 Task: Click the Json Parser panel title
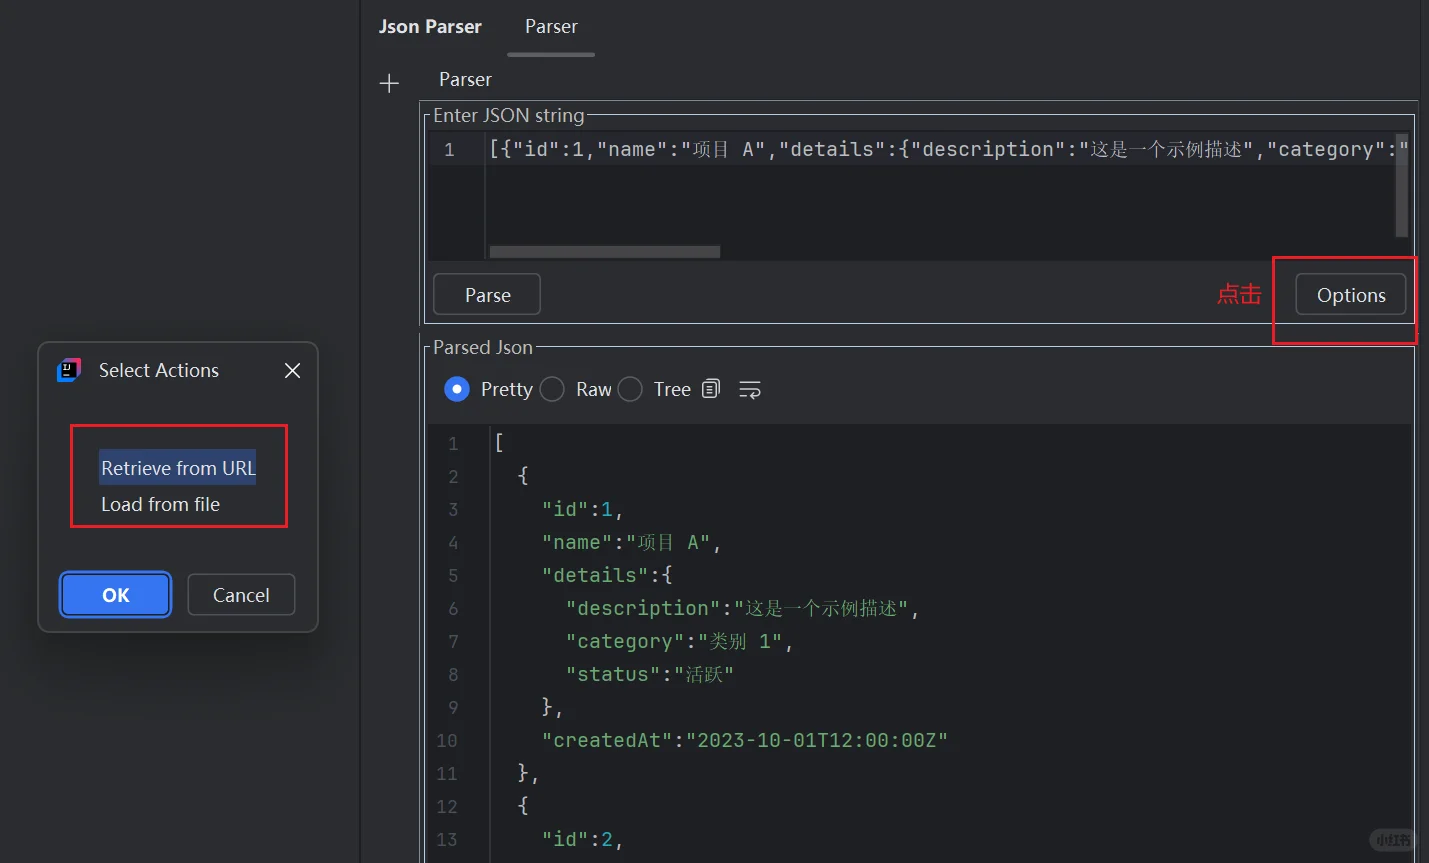pos(430,27)
